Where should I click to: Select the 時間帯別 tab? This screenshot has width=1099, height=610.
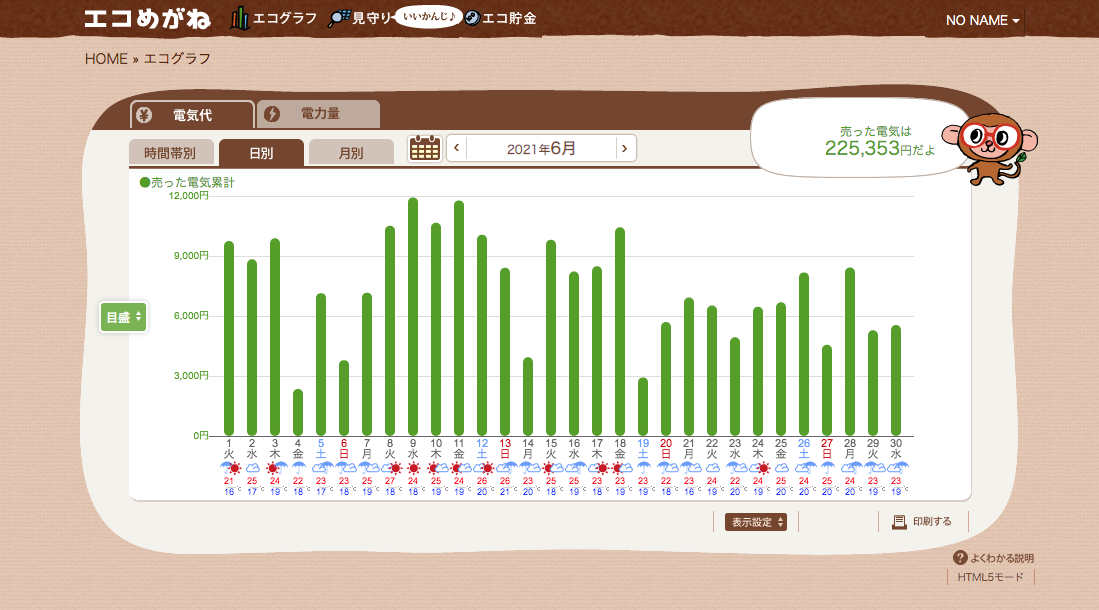click(171, 152)
